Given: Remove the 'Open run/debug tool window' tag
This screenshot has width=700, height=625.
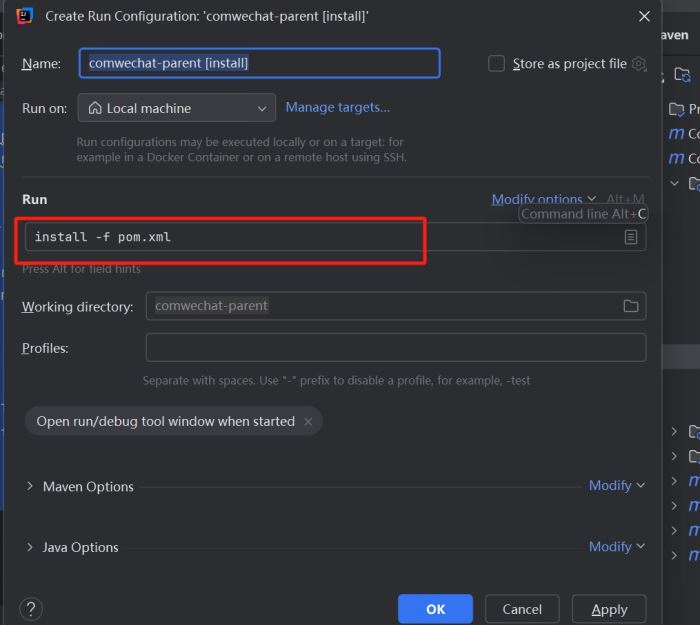Looking at the screenshot, I should click(308, 422).
